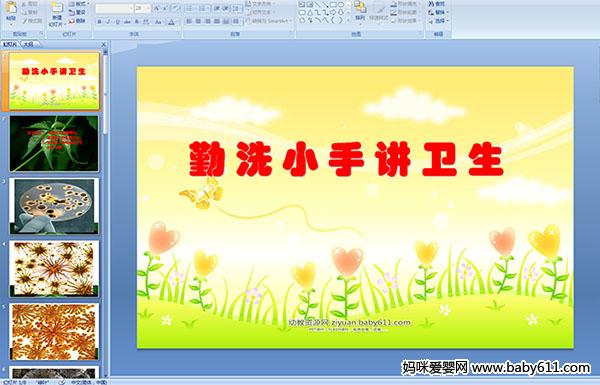The image size is (600, 385).
Task: Apply strikethrough to the selected text
Action: (x=127, y=22)
